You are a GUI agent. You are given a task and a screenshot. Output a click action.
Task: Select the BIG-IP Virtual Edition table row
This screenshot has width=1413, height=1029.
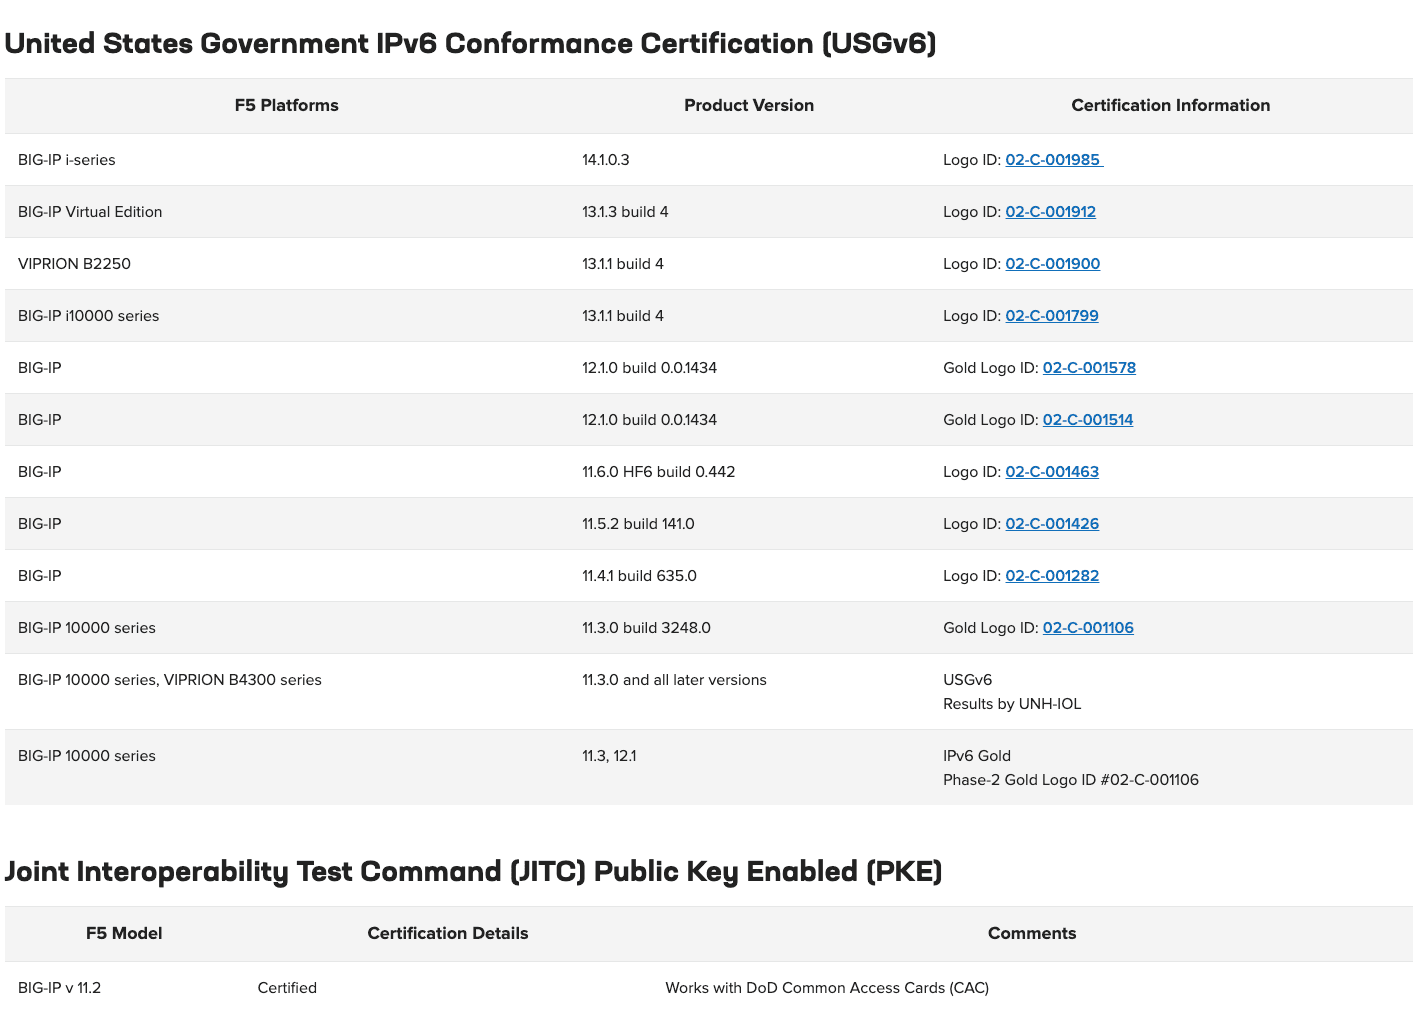click(x=400, y=211)
